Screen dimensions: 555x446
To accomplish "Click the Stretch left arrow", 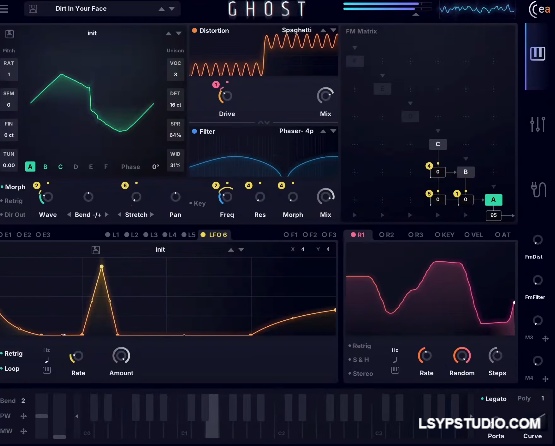I will tap(120, 215).
